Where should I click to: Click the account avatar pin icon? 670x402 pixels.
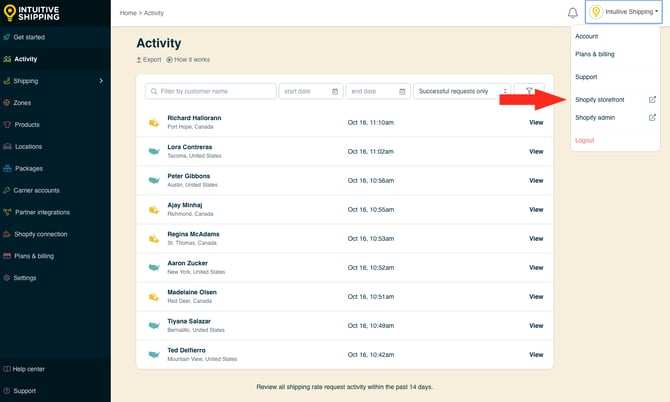(x=596, y=12)
